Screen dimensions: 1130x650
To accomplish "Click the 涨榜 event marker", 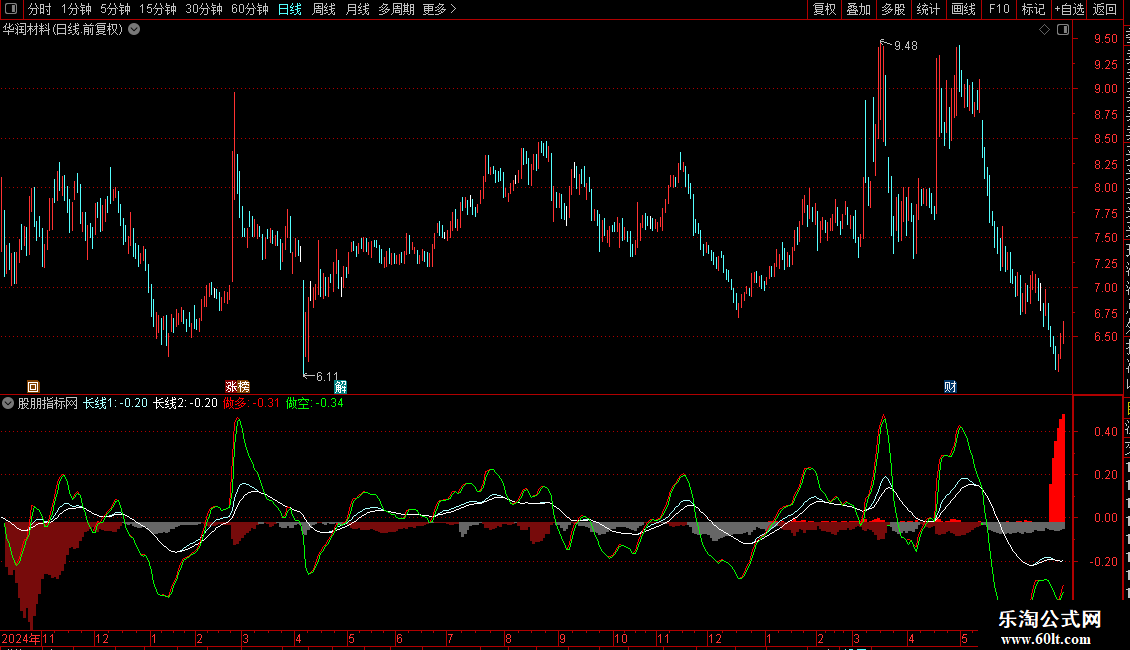I will tap(237, 387).
